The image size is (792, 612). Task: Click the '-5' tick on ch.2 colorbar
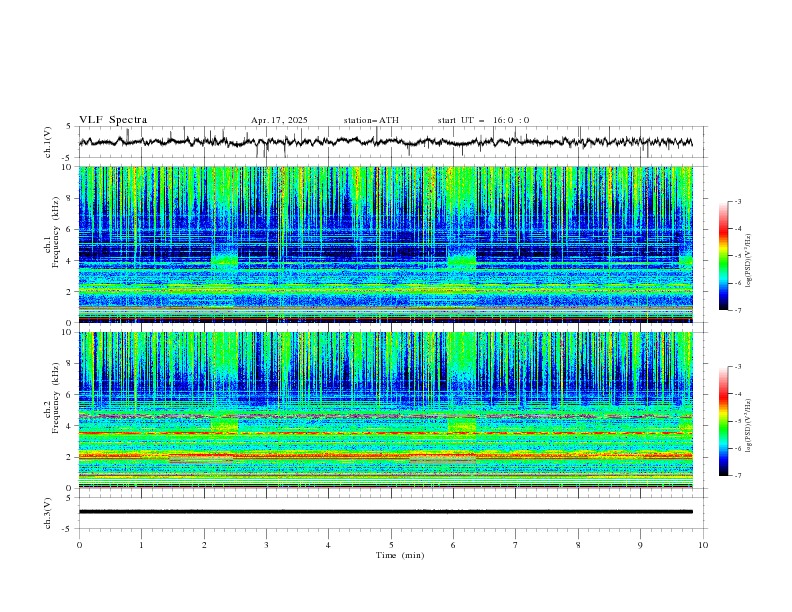(x=737, y=421)
